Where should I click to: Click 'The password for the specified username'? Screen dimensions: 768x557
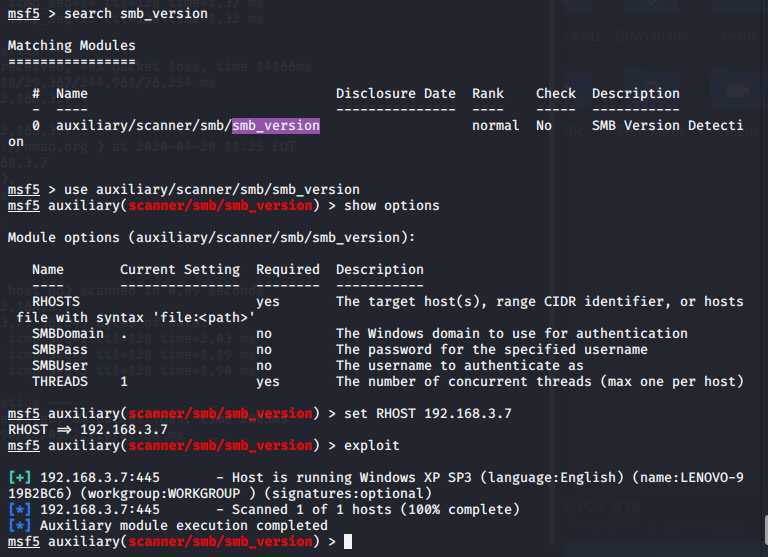[x=492, y=350]
